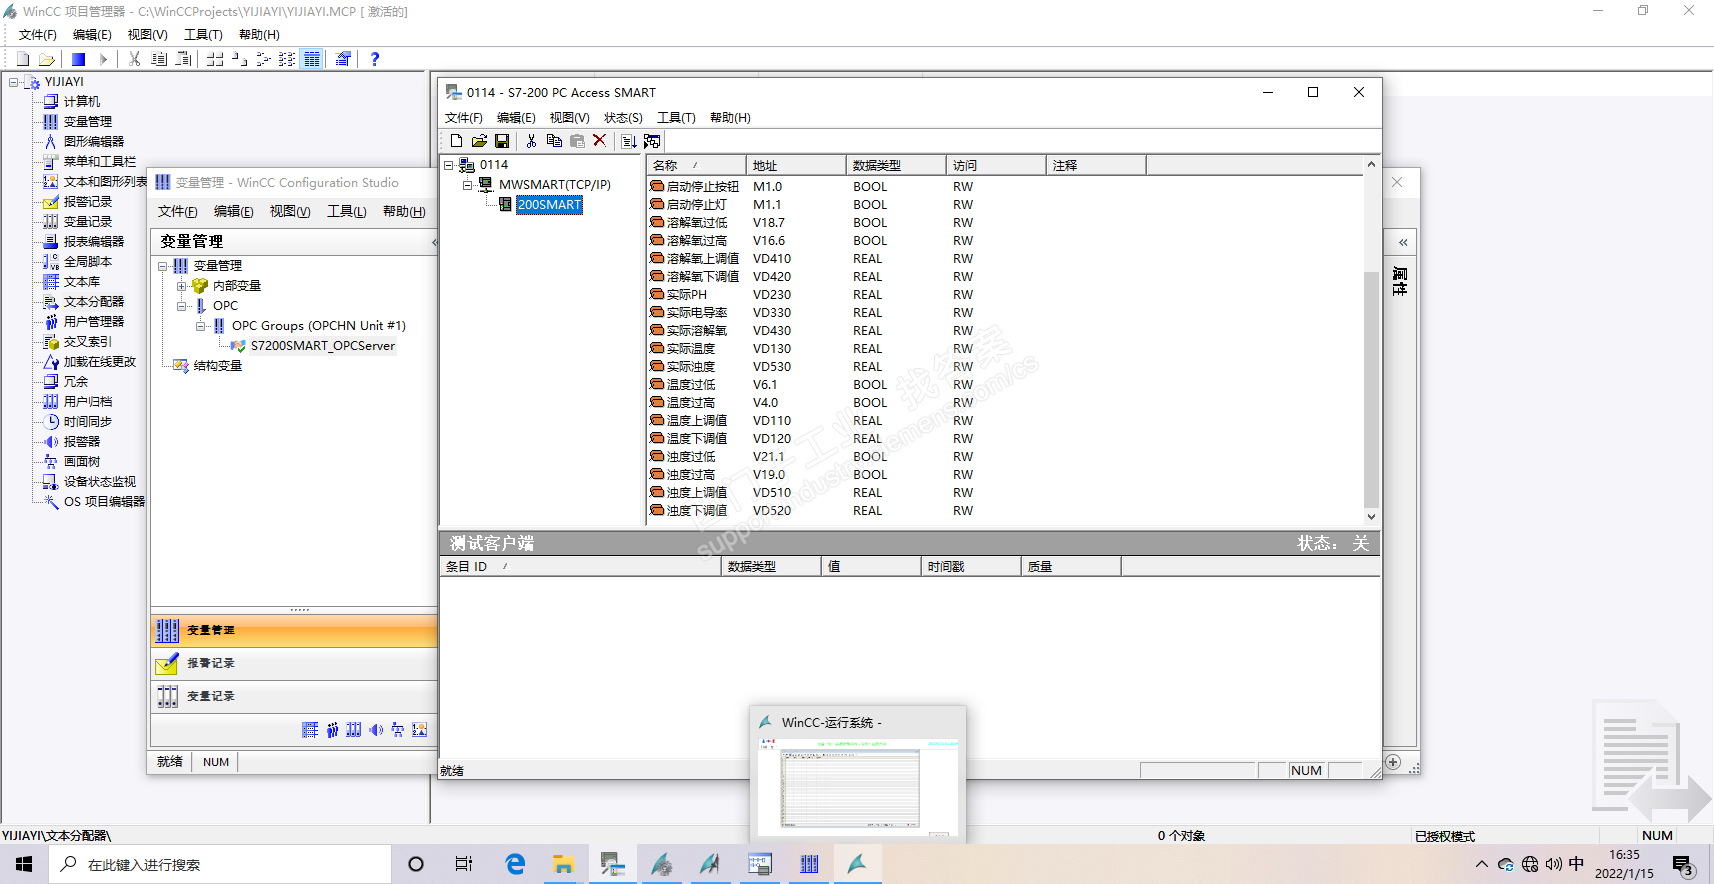Expand the 属性 properties side panel chevron
Viewport: 1714px width, 884px height.
tap(1403, 242)
